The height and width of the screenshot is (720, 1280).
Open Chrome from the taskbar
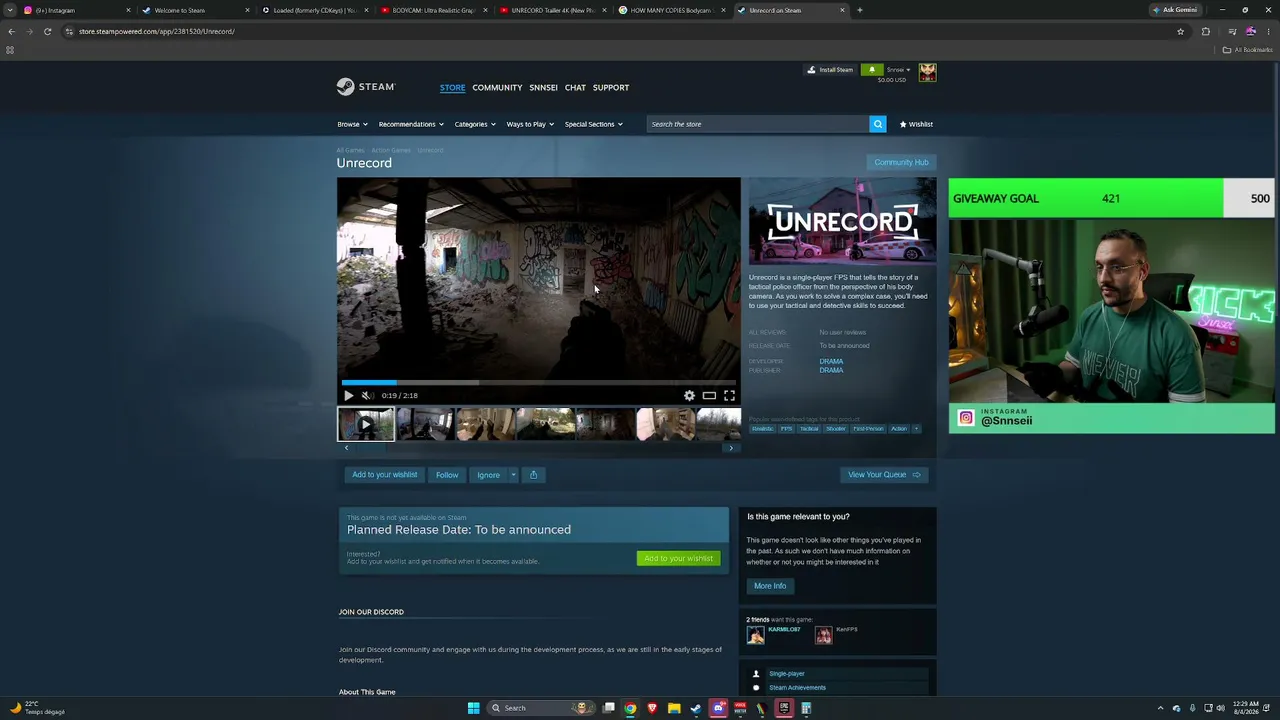coord(630,708)
